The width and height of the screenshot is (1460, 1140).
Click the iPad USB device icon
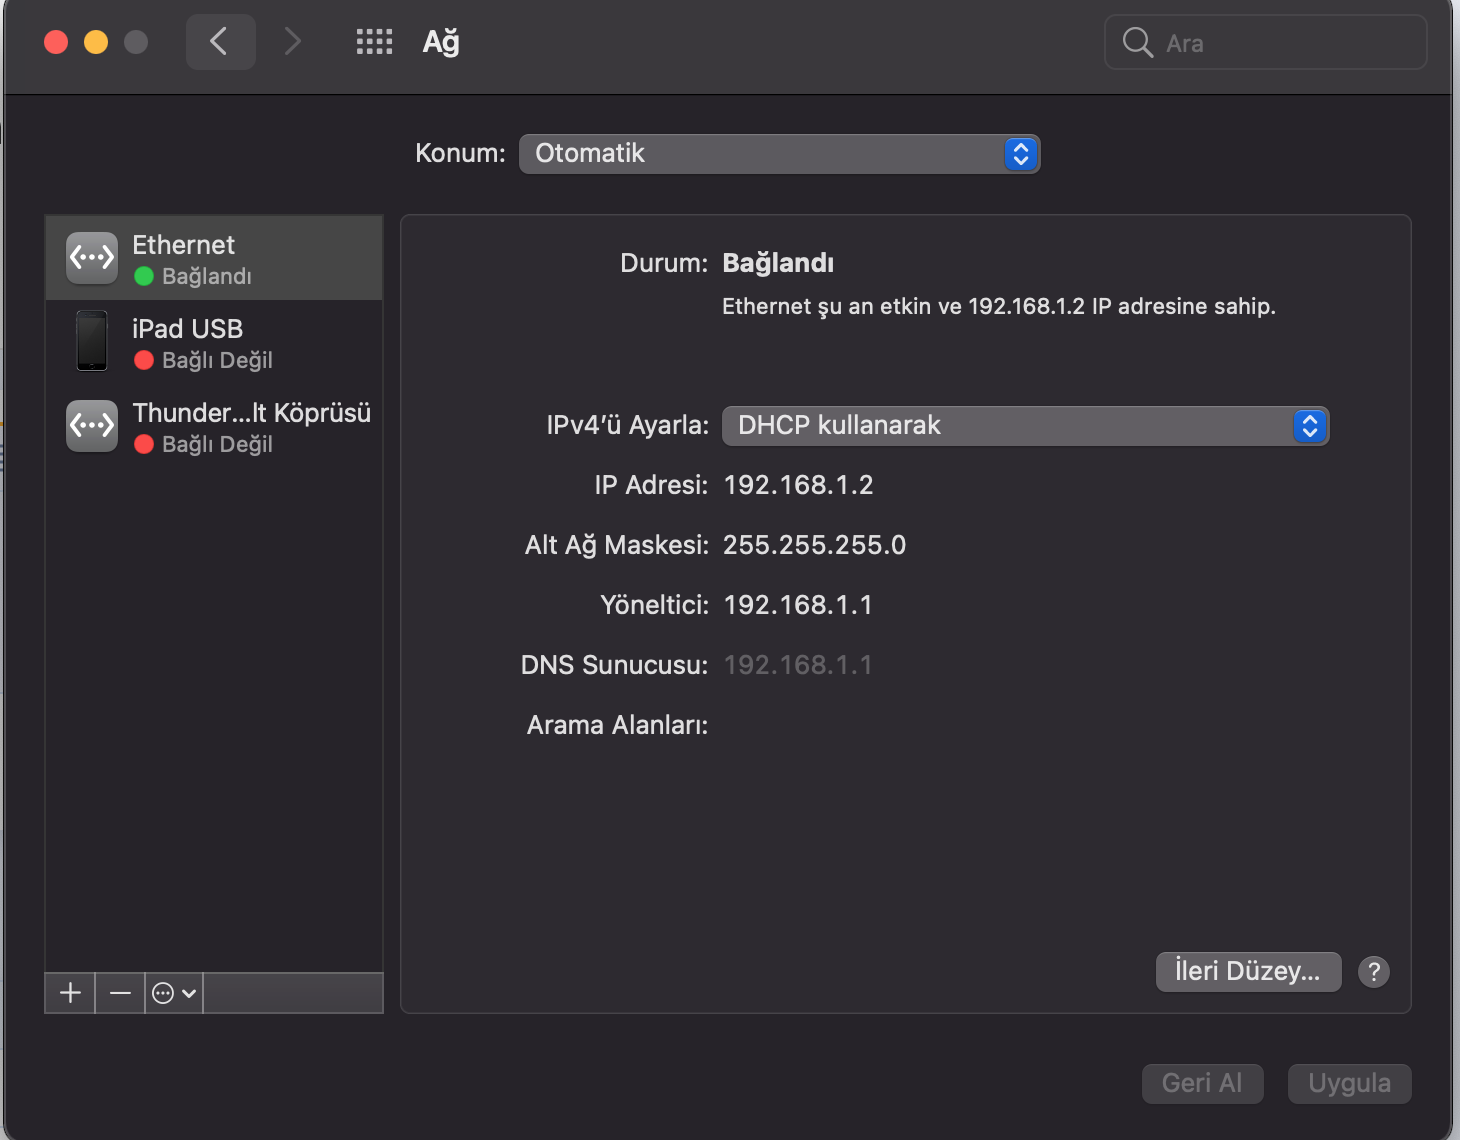[91, 341]
